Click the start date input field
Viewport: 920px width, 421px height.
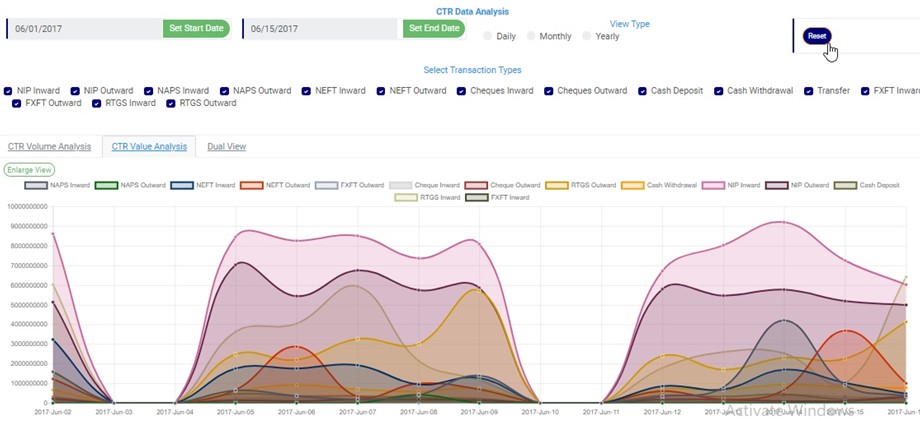[x=85, y=29]
